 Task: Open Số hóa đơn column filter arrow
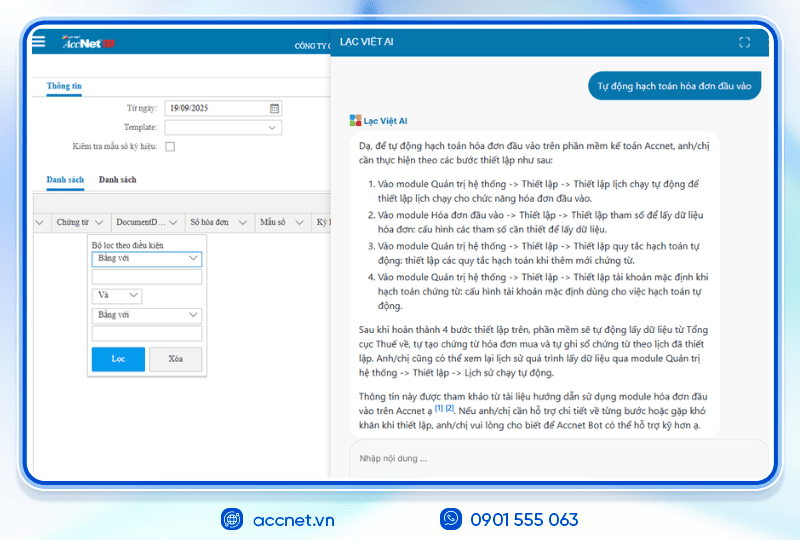click(x=243, y=223)
